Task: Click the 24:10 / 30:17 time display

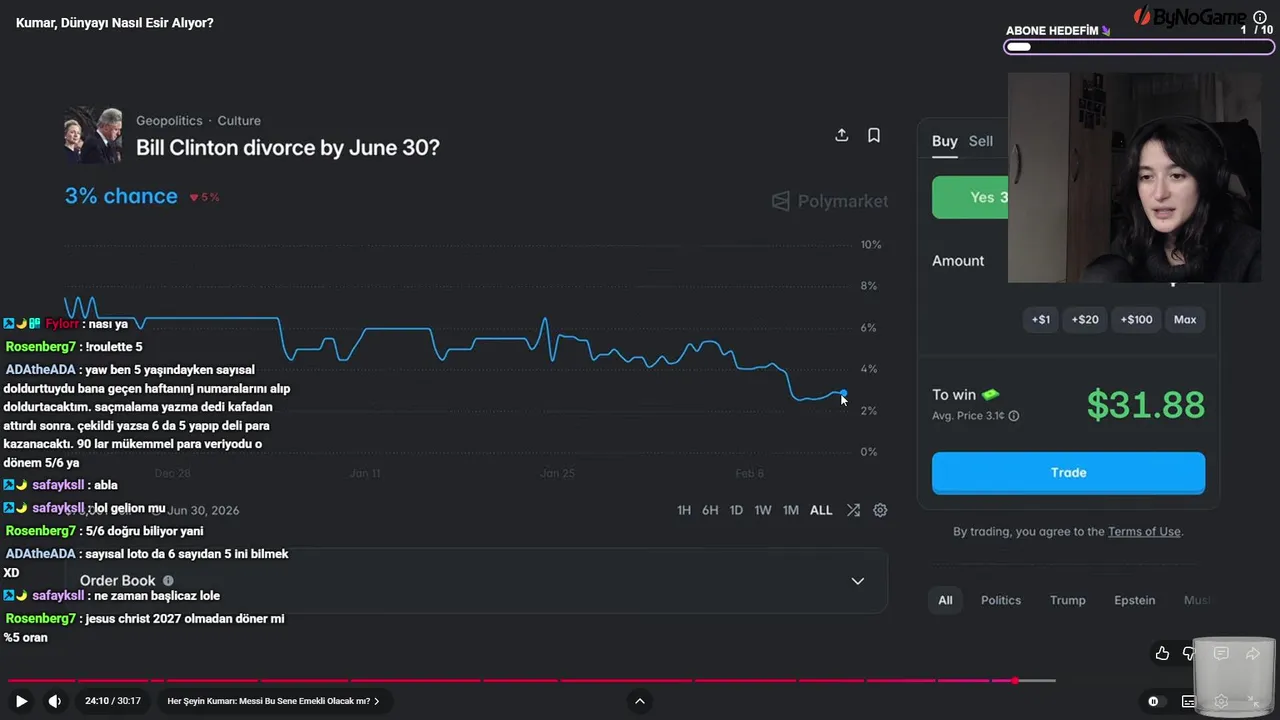Action: pyautogui.click(x=112, y=701)
